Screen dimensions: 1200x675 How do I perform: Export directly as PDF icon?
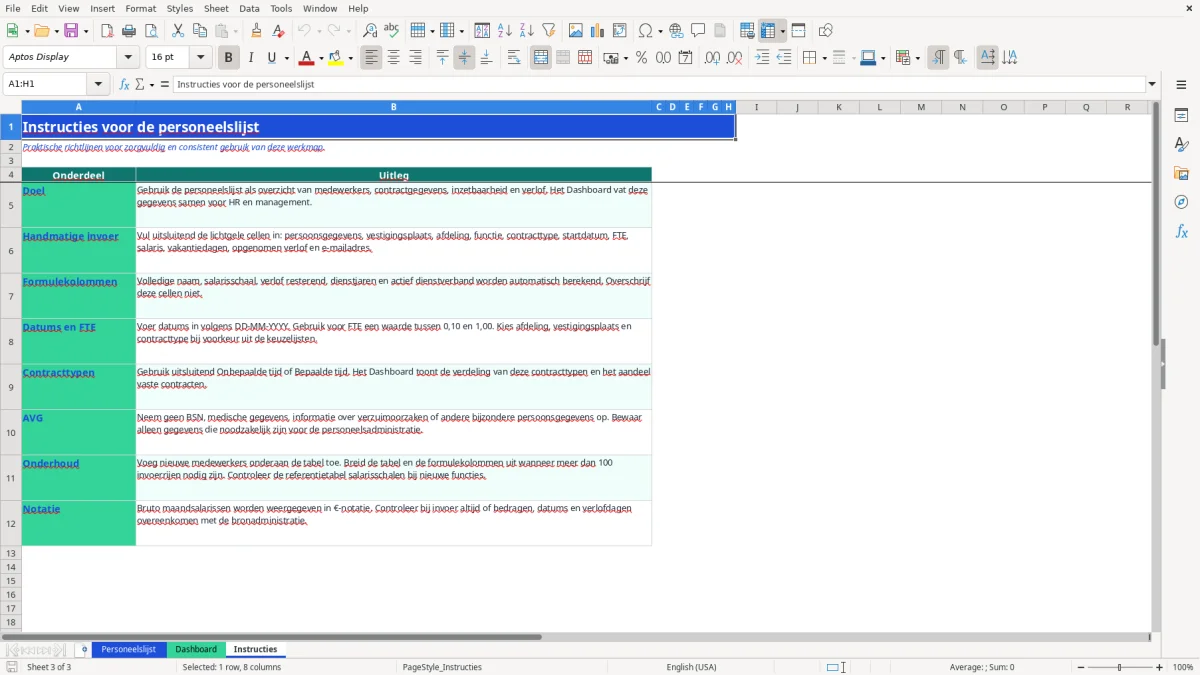click(107, 31)
